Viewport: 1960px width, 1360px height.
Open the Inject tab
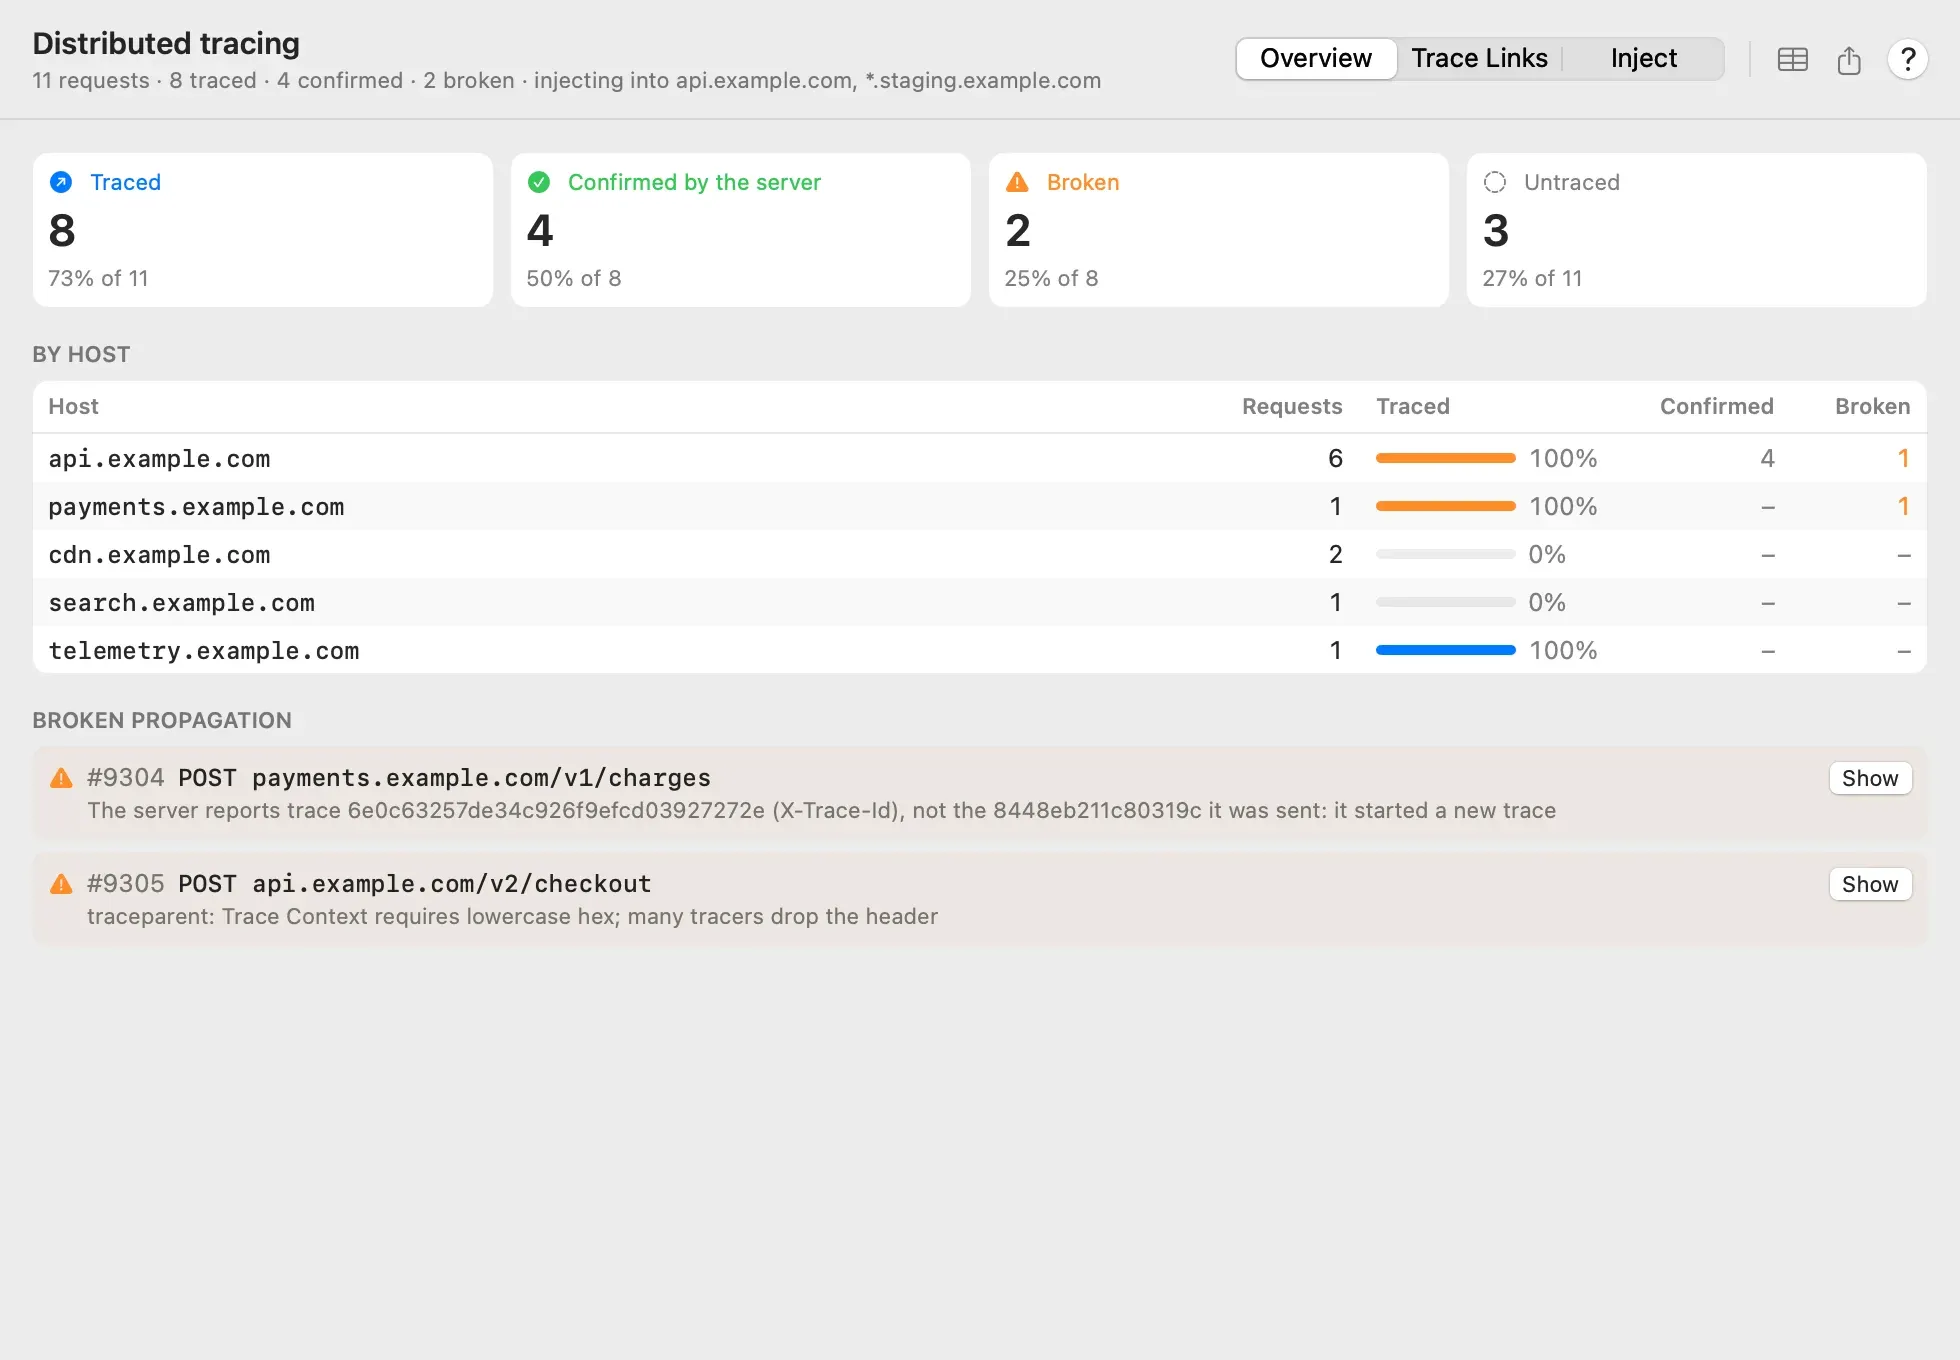click(1643, 58)
